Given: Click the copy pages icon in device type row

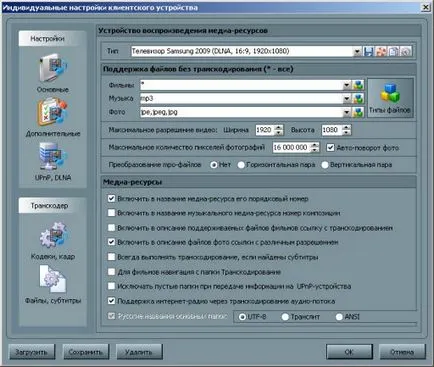Looking at the screenshot, I should pyautogui.click(x=393, y=51).
